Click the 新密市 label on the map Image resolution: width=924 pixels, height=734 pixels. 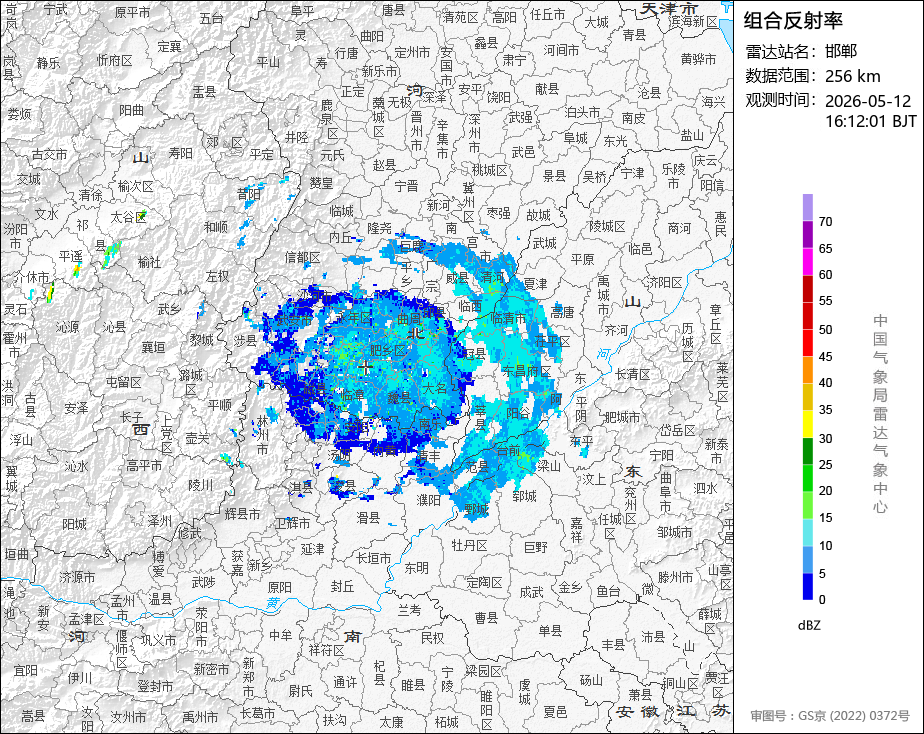click(x=211, y=670)
